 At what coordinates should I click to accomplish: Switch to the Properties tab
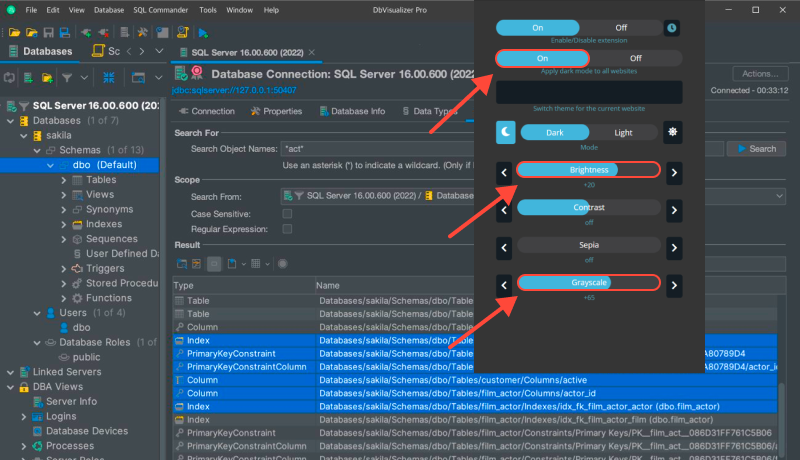[276, 111]
